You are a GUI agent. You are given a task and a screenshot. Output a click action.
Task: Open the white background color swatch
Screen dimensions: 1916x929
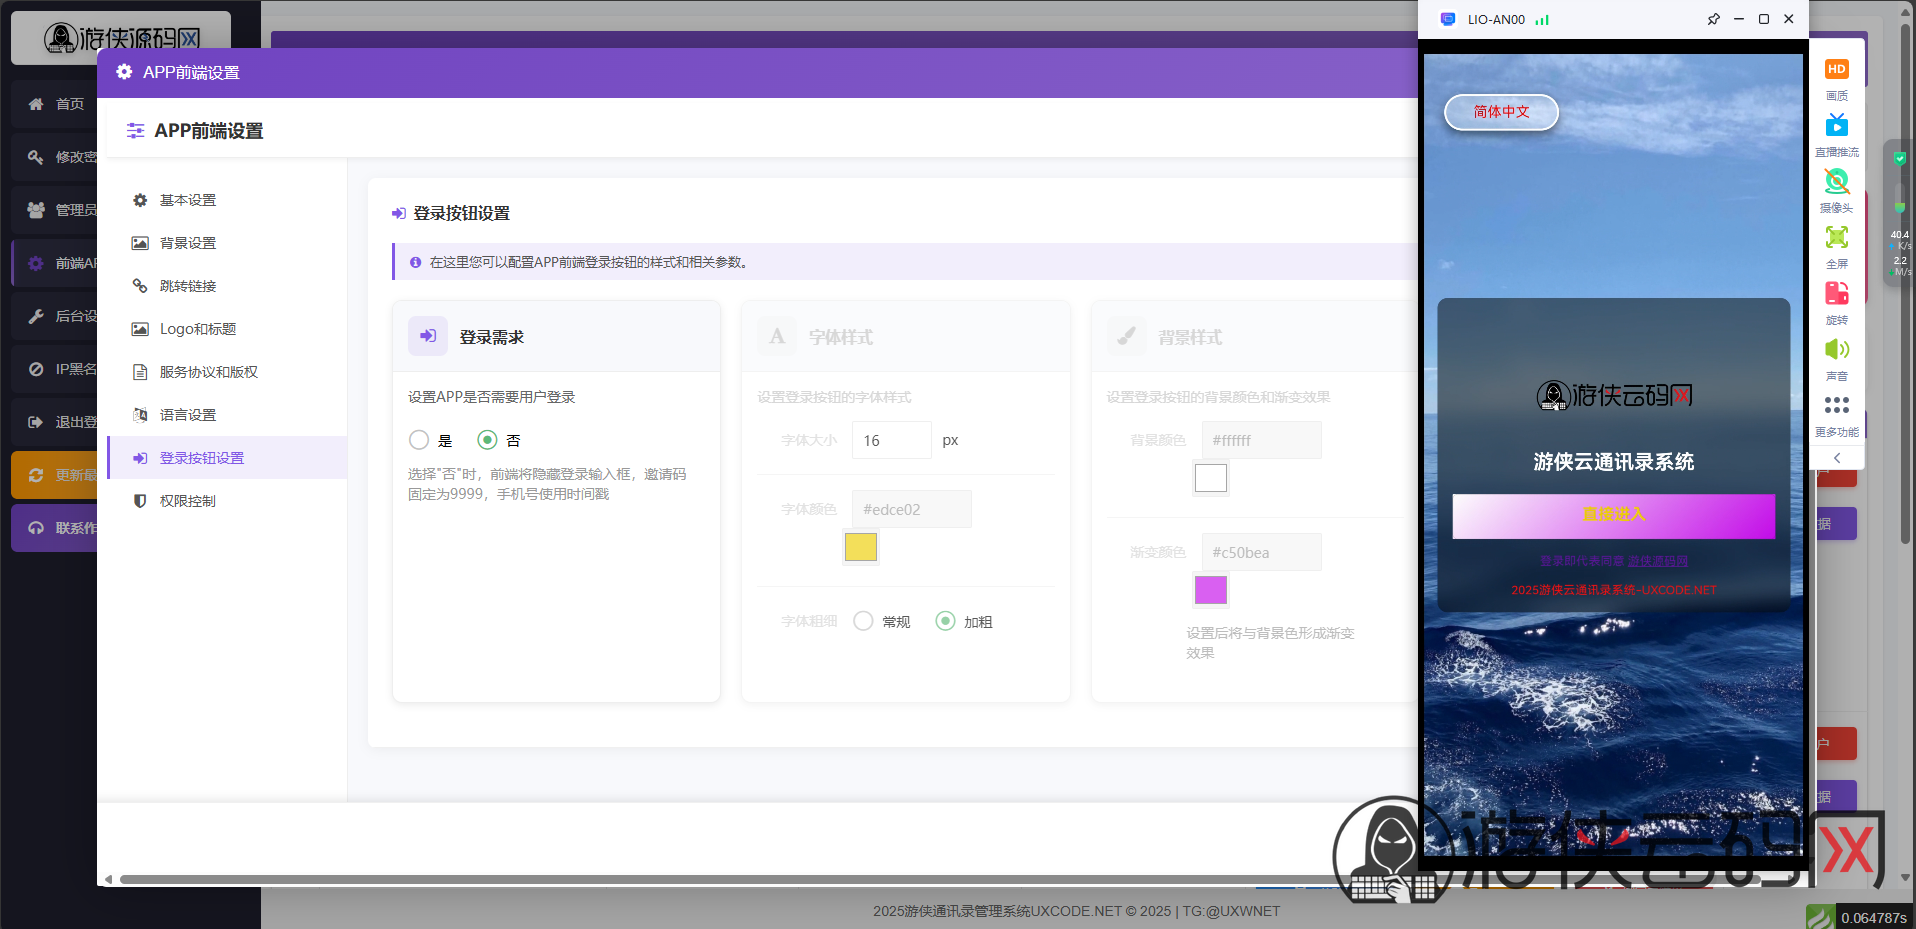click(1211, 478)
